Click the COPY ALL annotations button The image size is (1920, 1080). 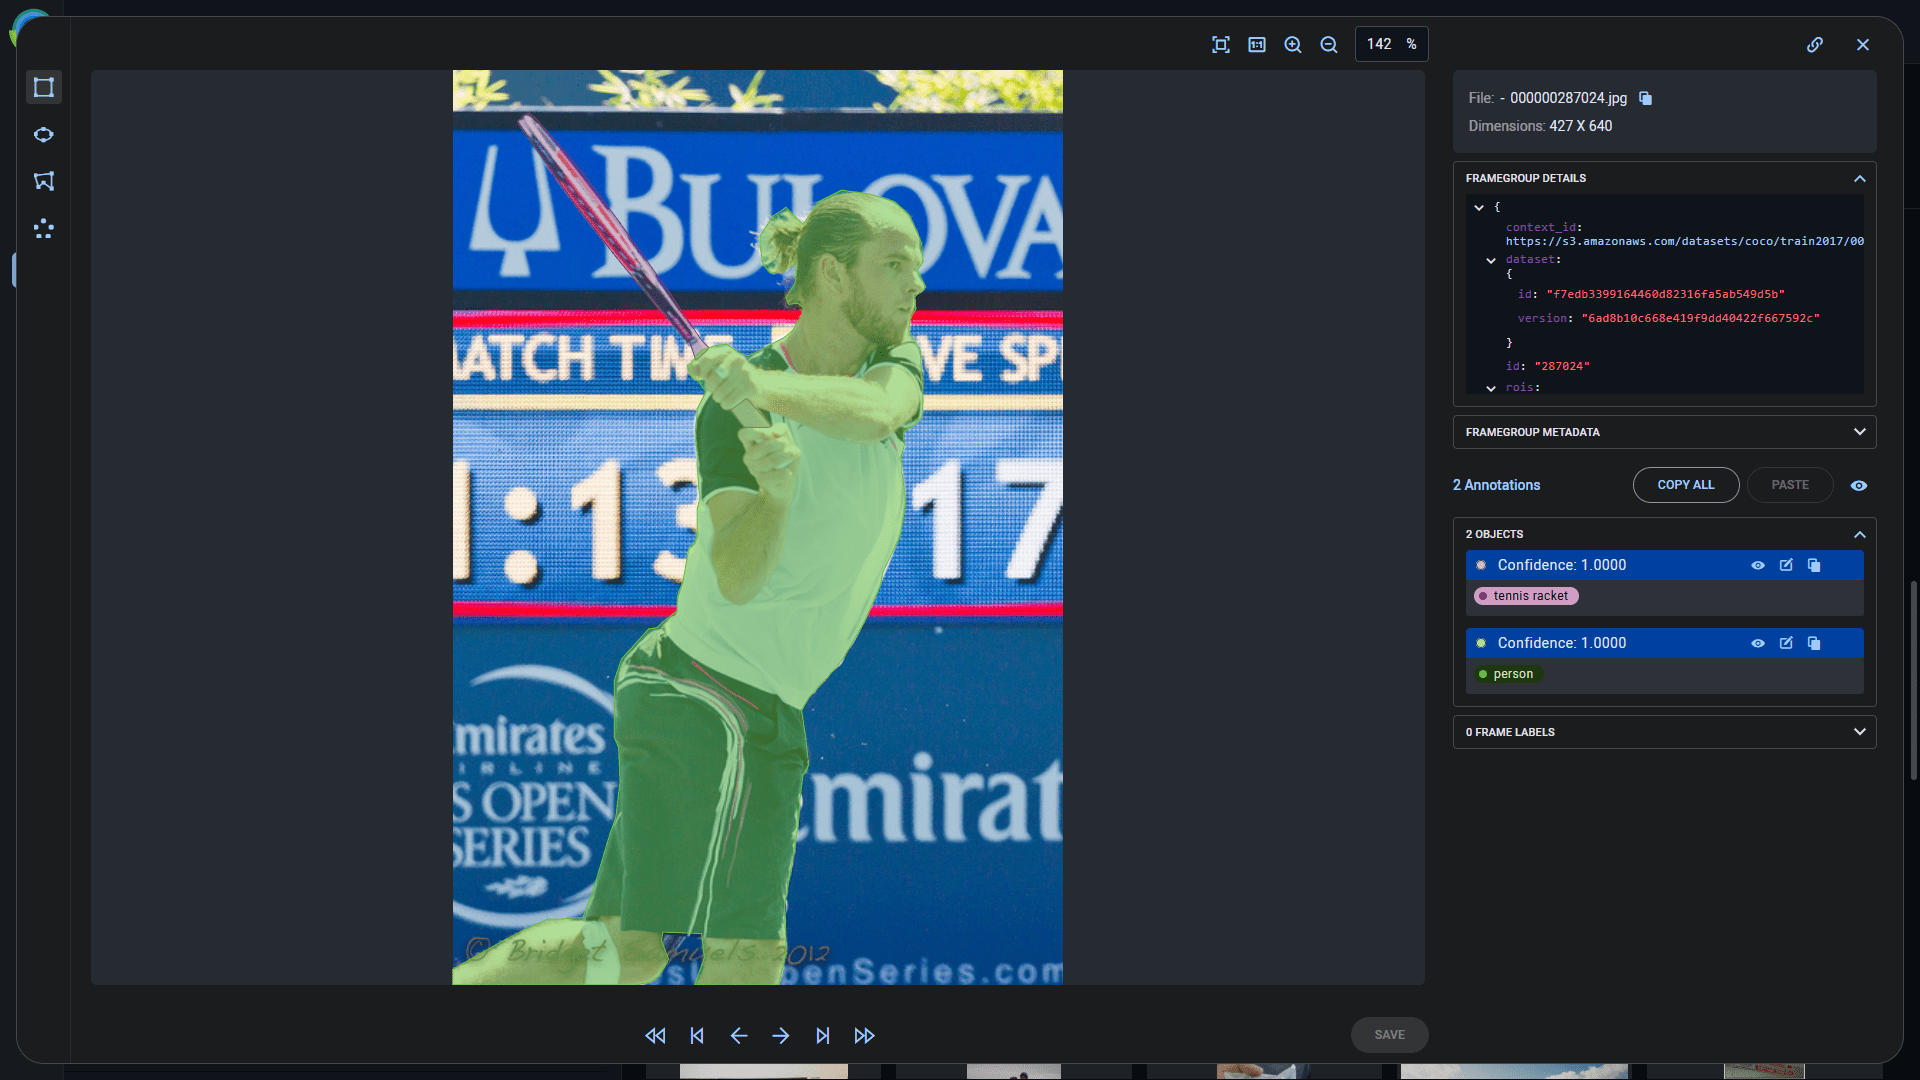(1685, 485)
